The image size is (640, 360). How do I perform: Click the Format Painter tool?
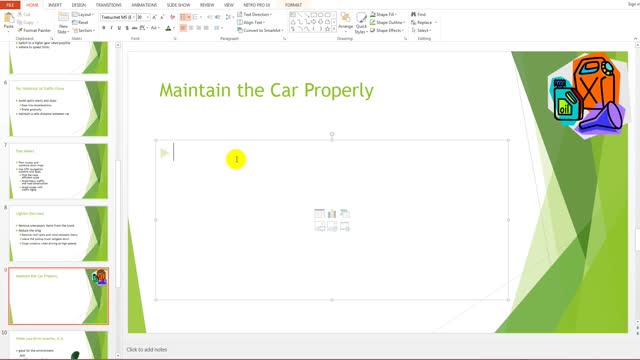point(34,30)
